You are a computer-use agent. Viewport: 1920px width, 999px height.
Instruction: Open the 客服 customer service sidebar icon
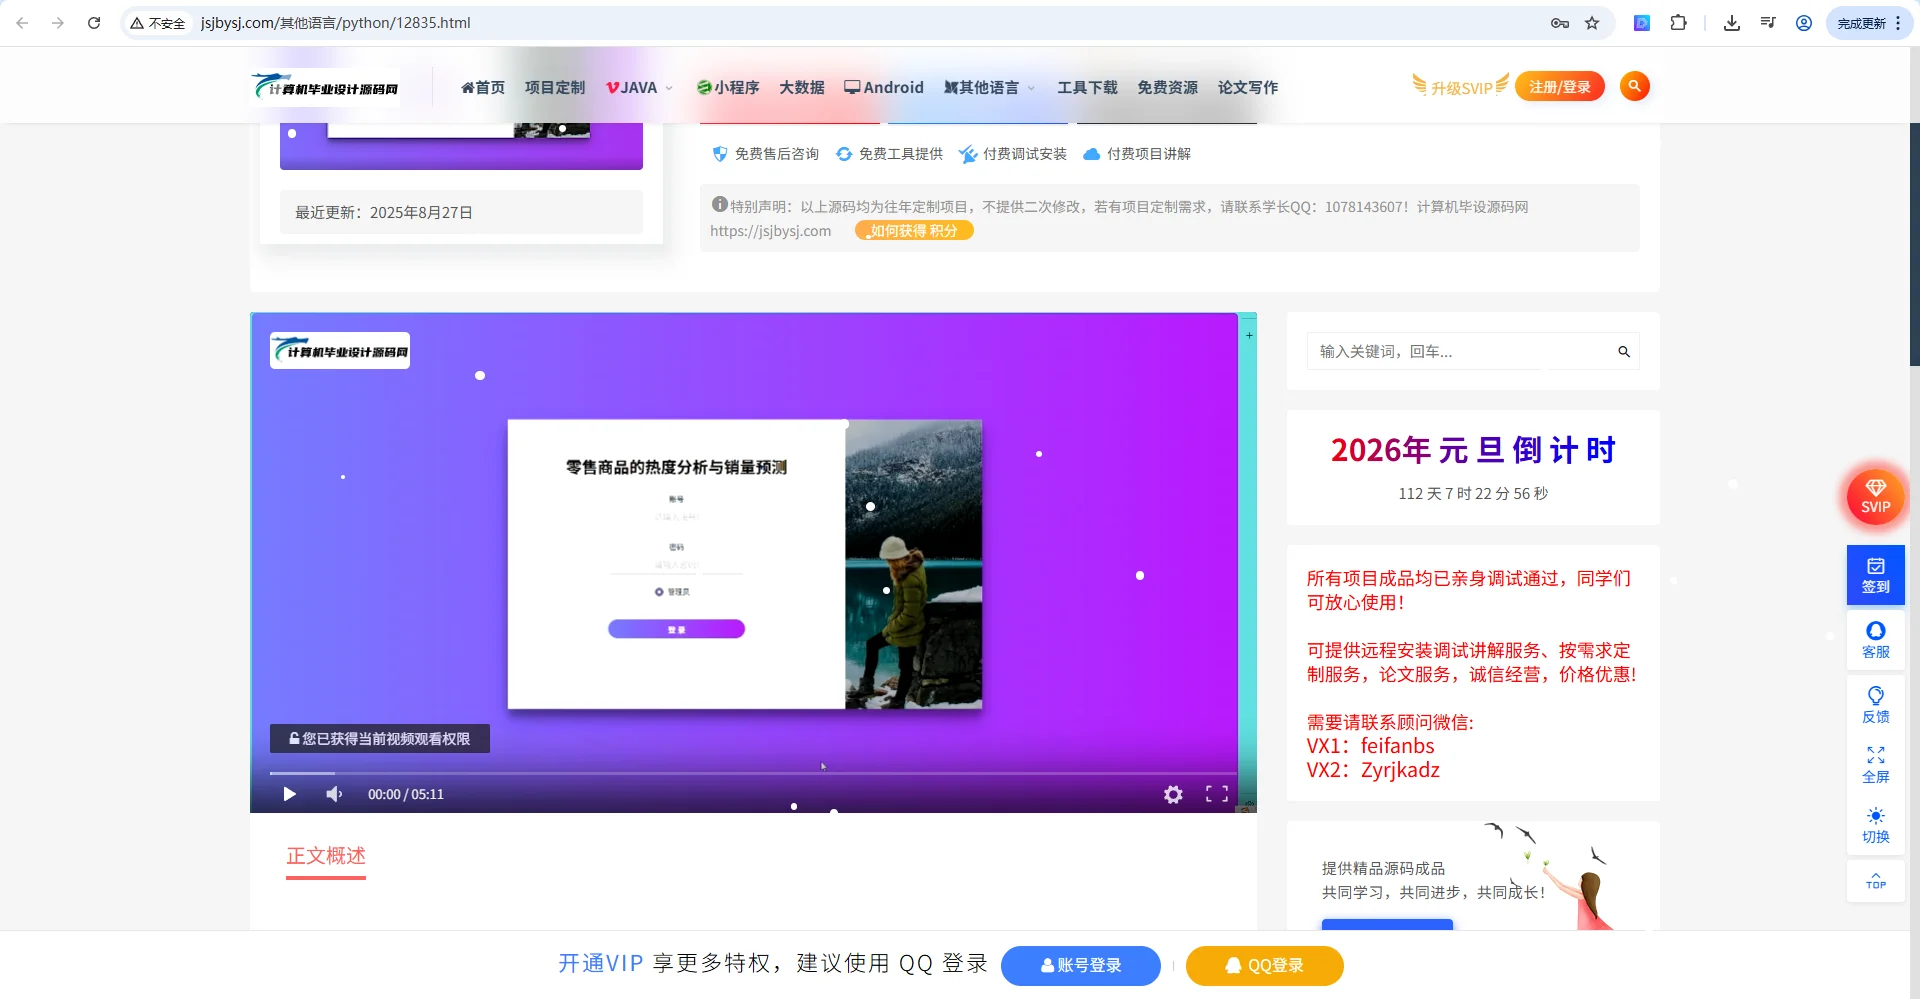point(1875,638)
